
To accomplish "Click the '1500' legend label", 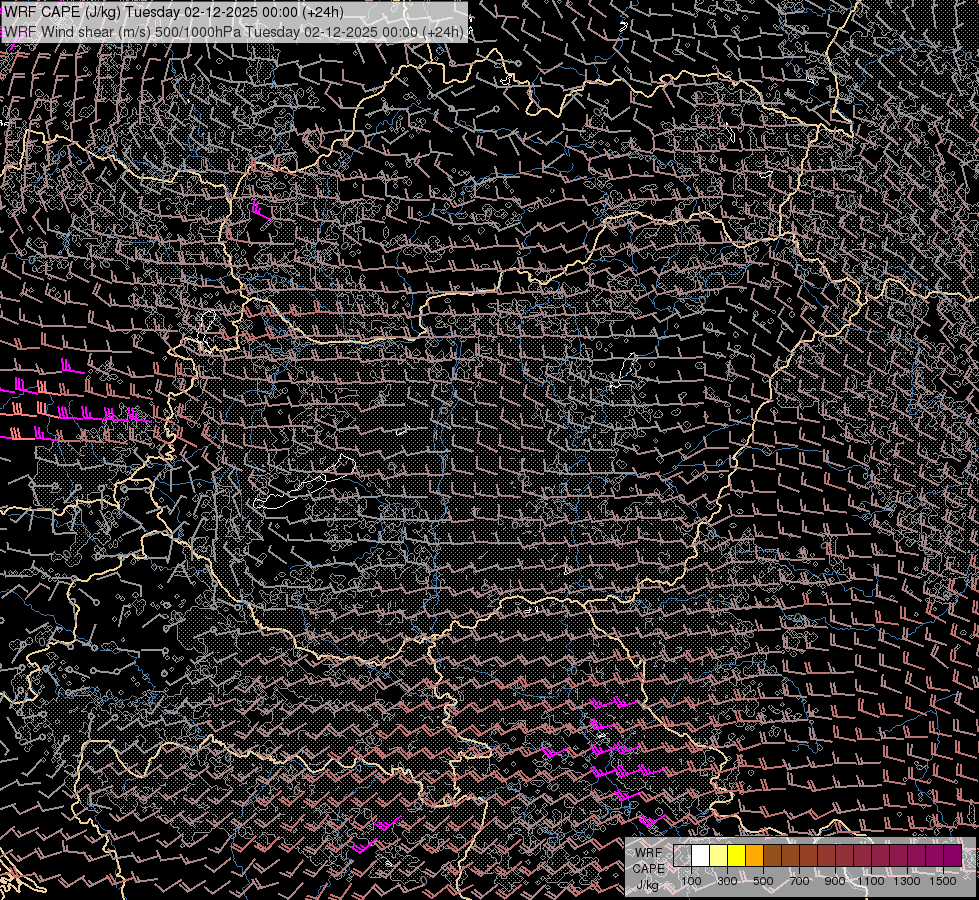I will pyautogui.click(x=943, y=881).
